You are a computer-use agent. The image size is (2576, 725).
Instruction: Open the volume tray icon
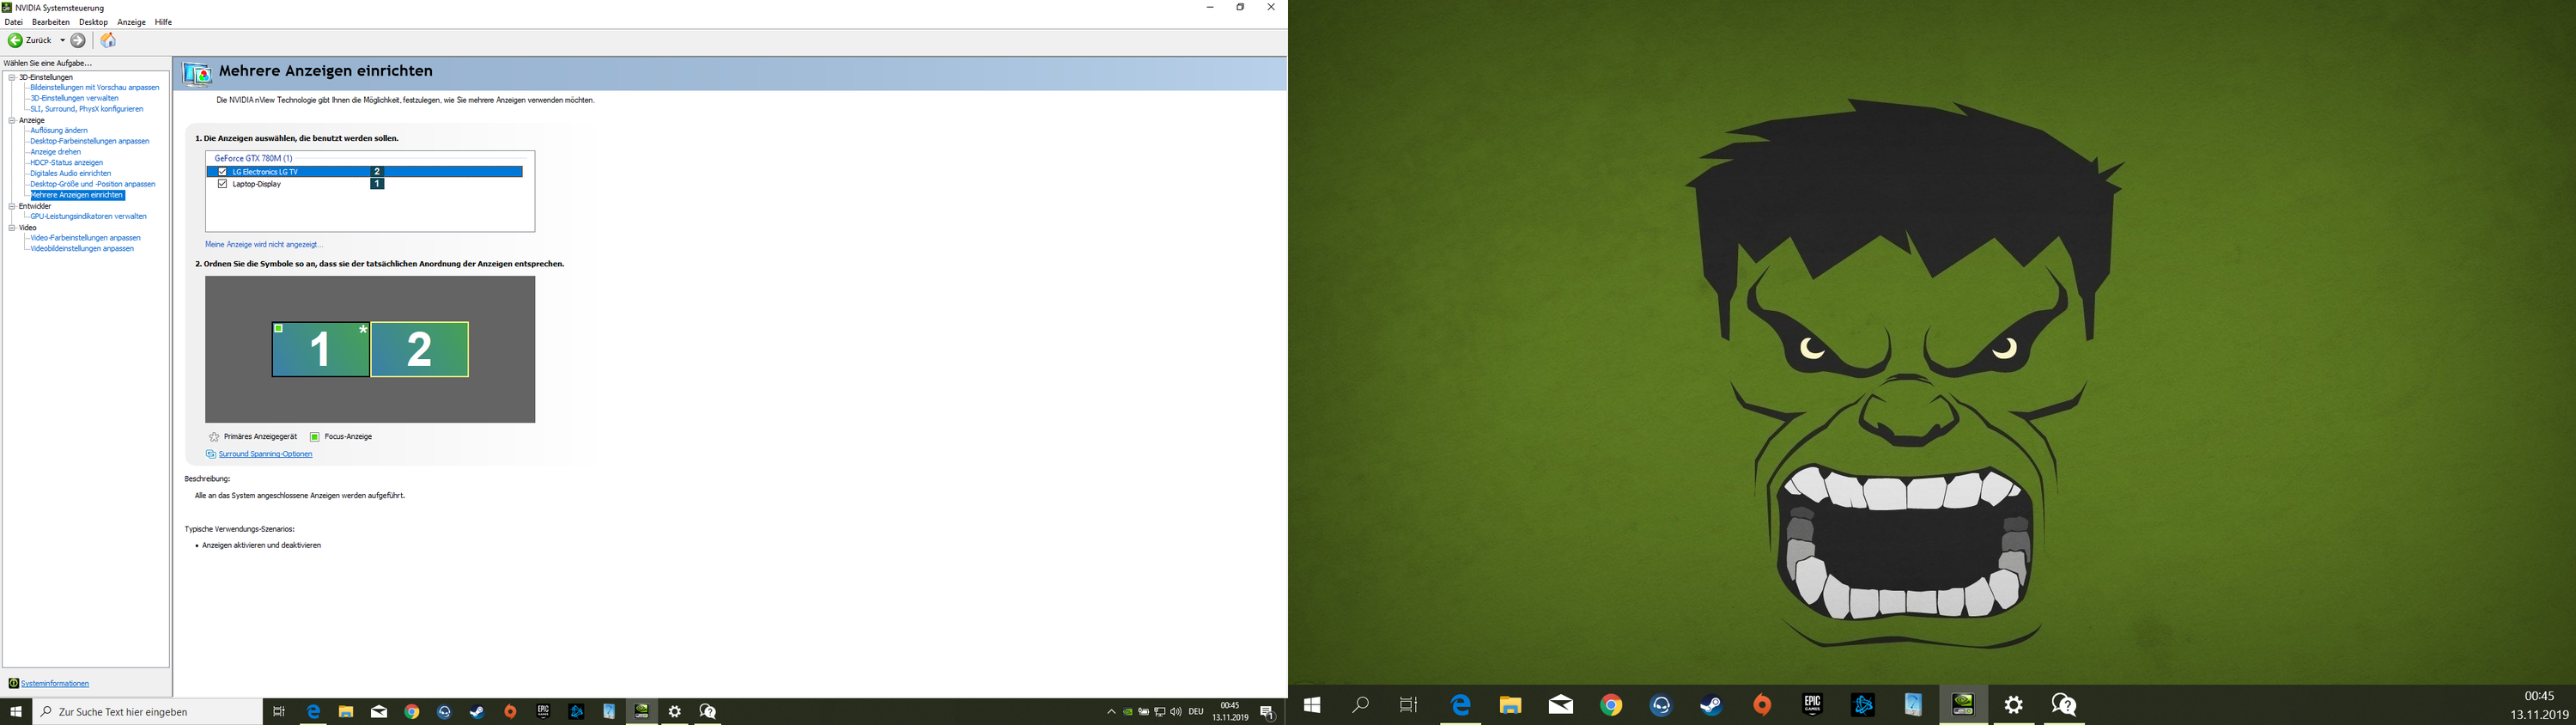pyautogui.click(x=1176, y=712)
